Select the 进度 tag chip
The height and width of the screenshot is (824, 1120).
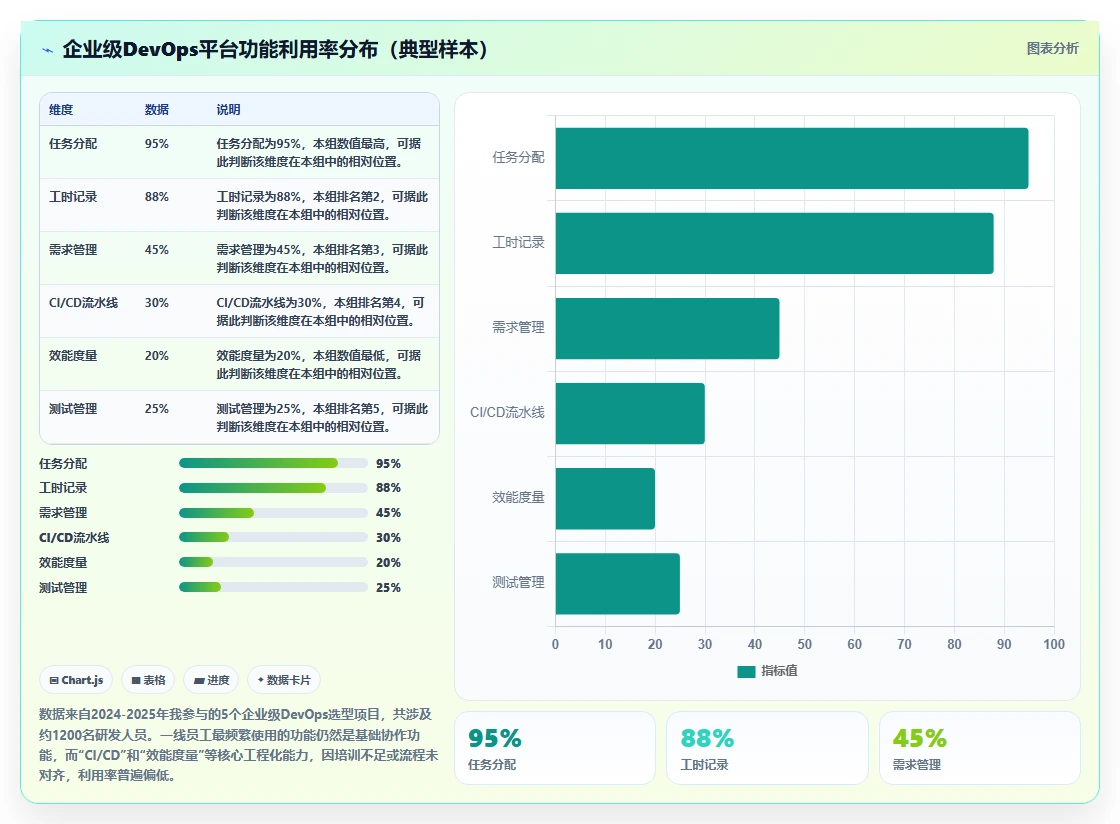[211, 680]
